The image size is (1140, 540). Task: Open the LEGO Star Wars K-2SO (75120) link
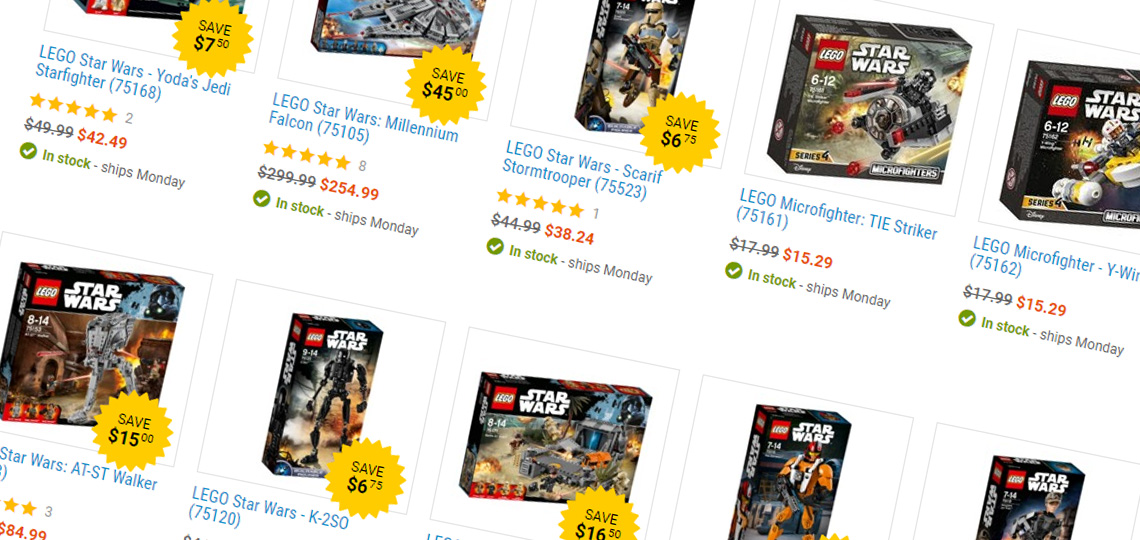[268, 509]
